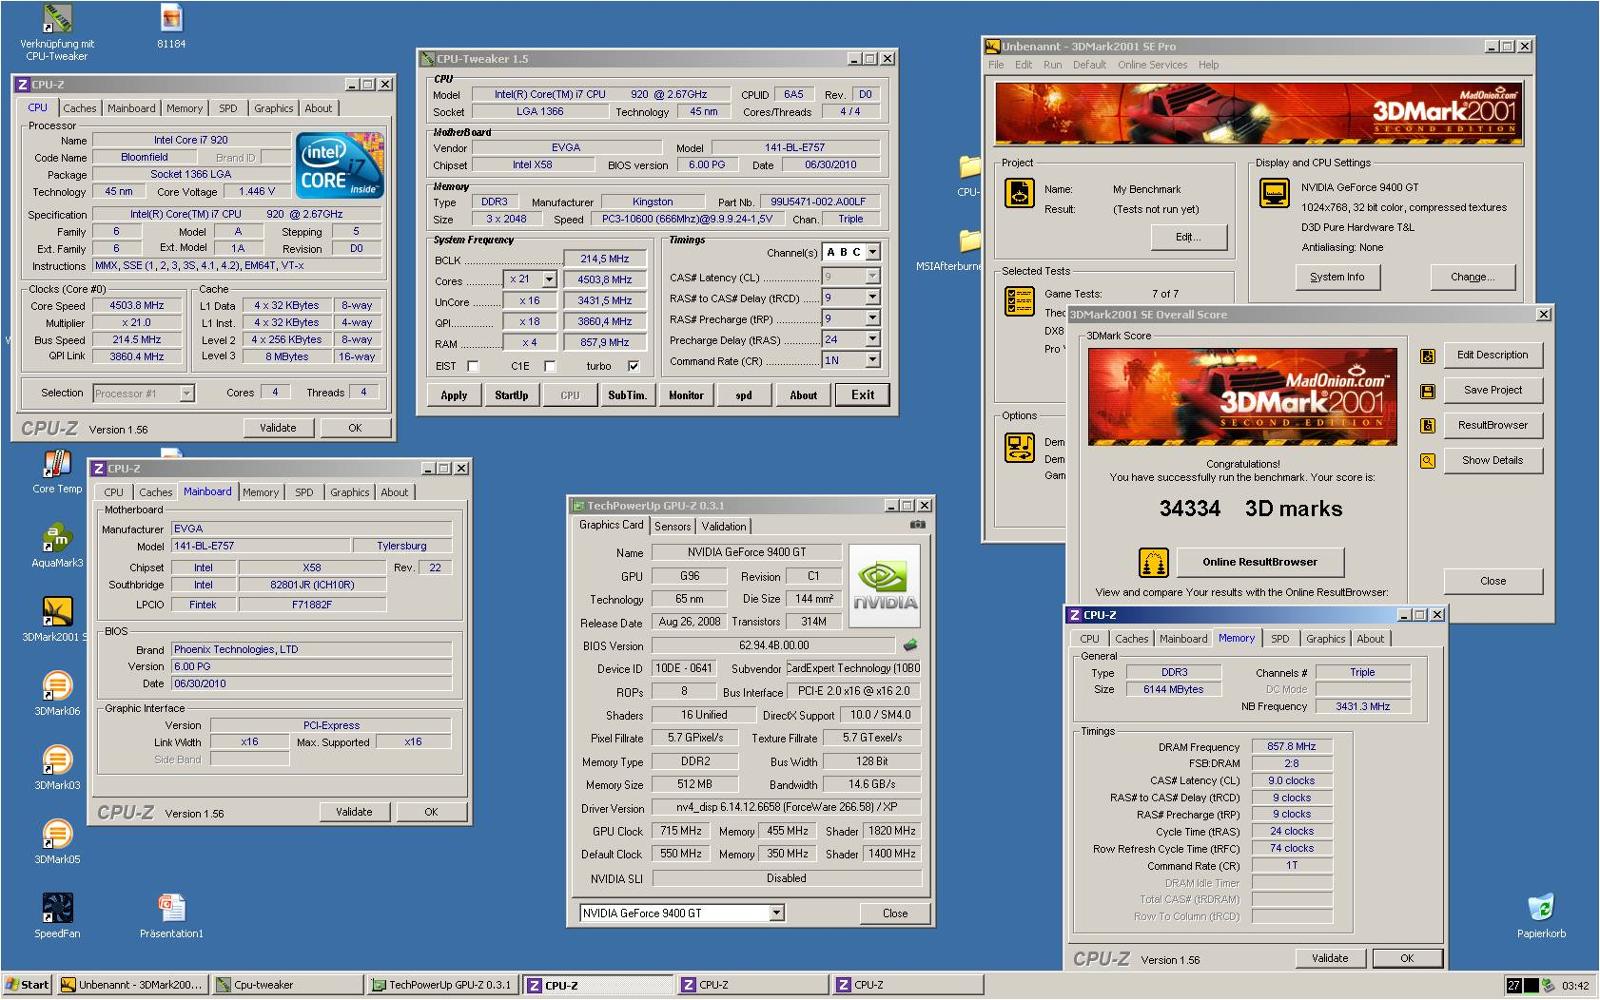
Task: Click Intel Core i7 logo in CPU-Z
Action: (x=340, y=165)
